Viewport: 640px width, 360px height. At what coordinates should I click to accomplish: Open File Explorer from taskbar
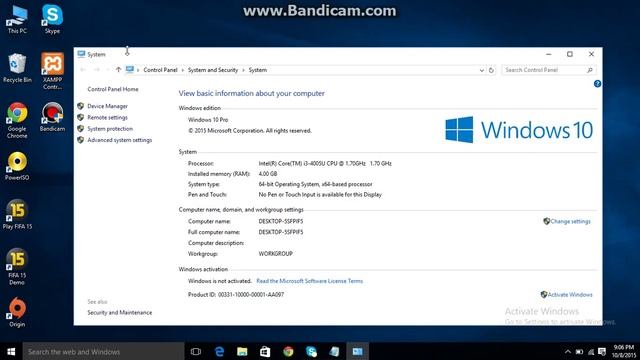pos(242,351)
